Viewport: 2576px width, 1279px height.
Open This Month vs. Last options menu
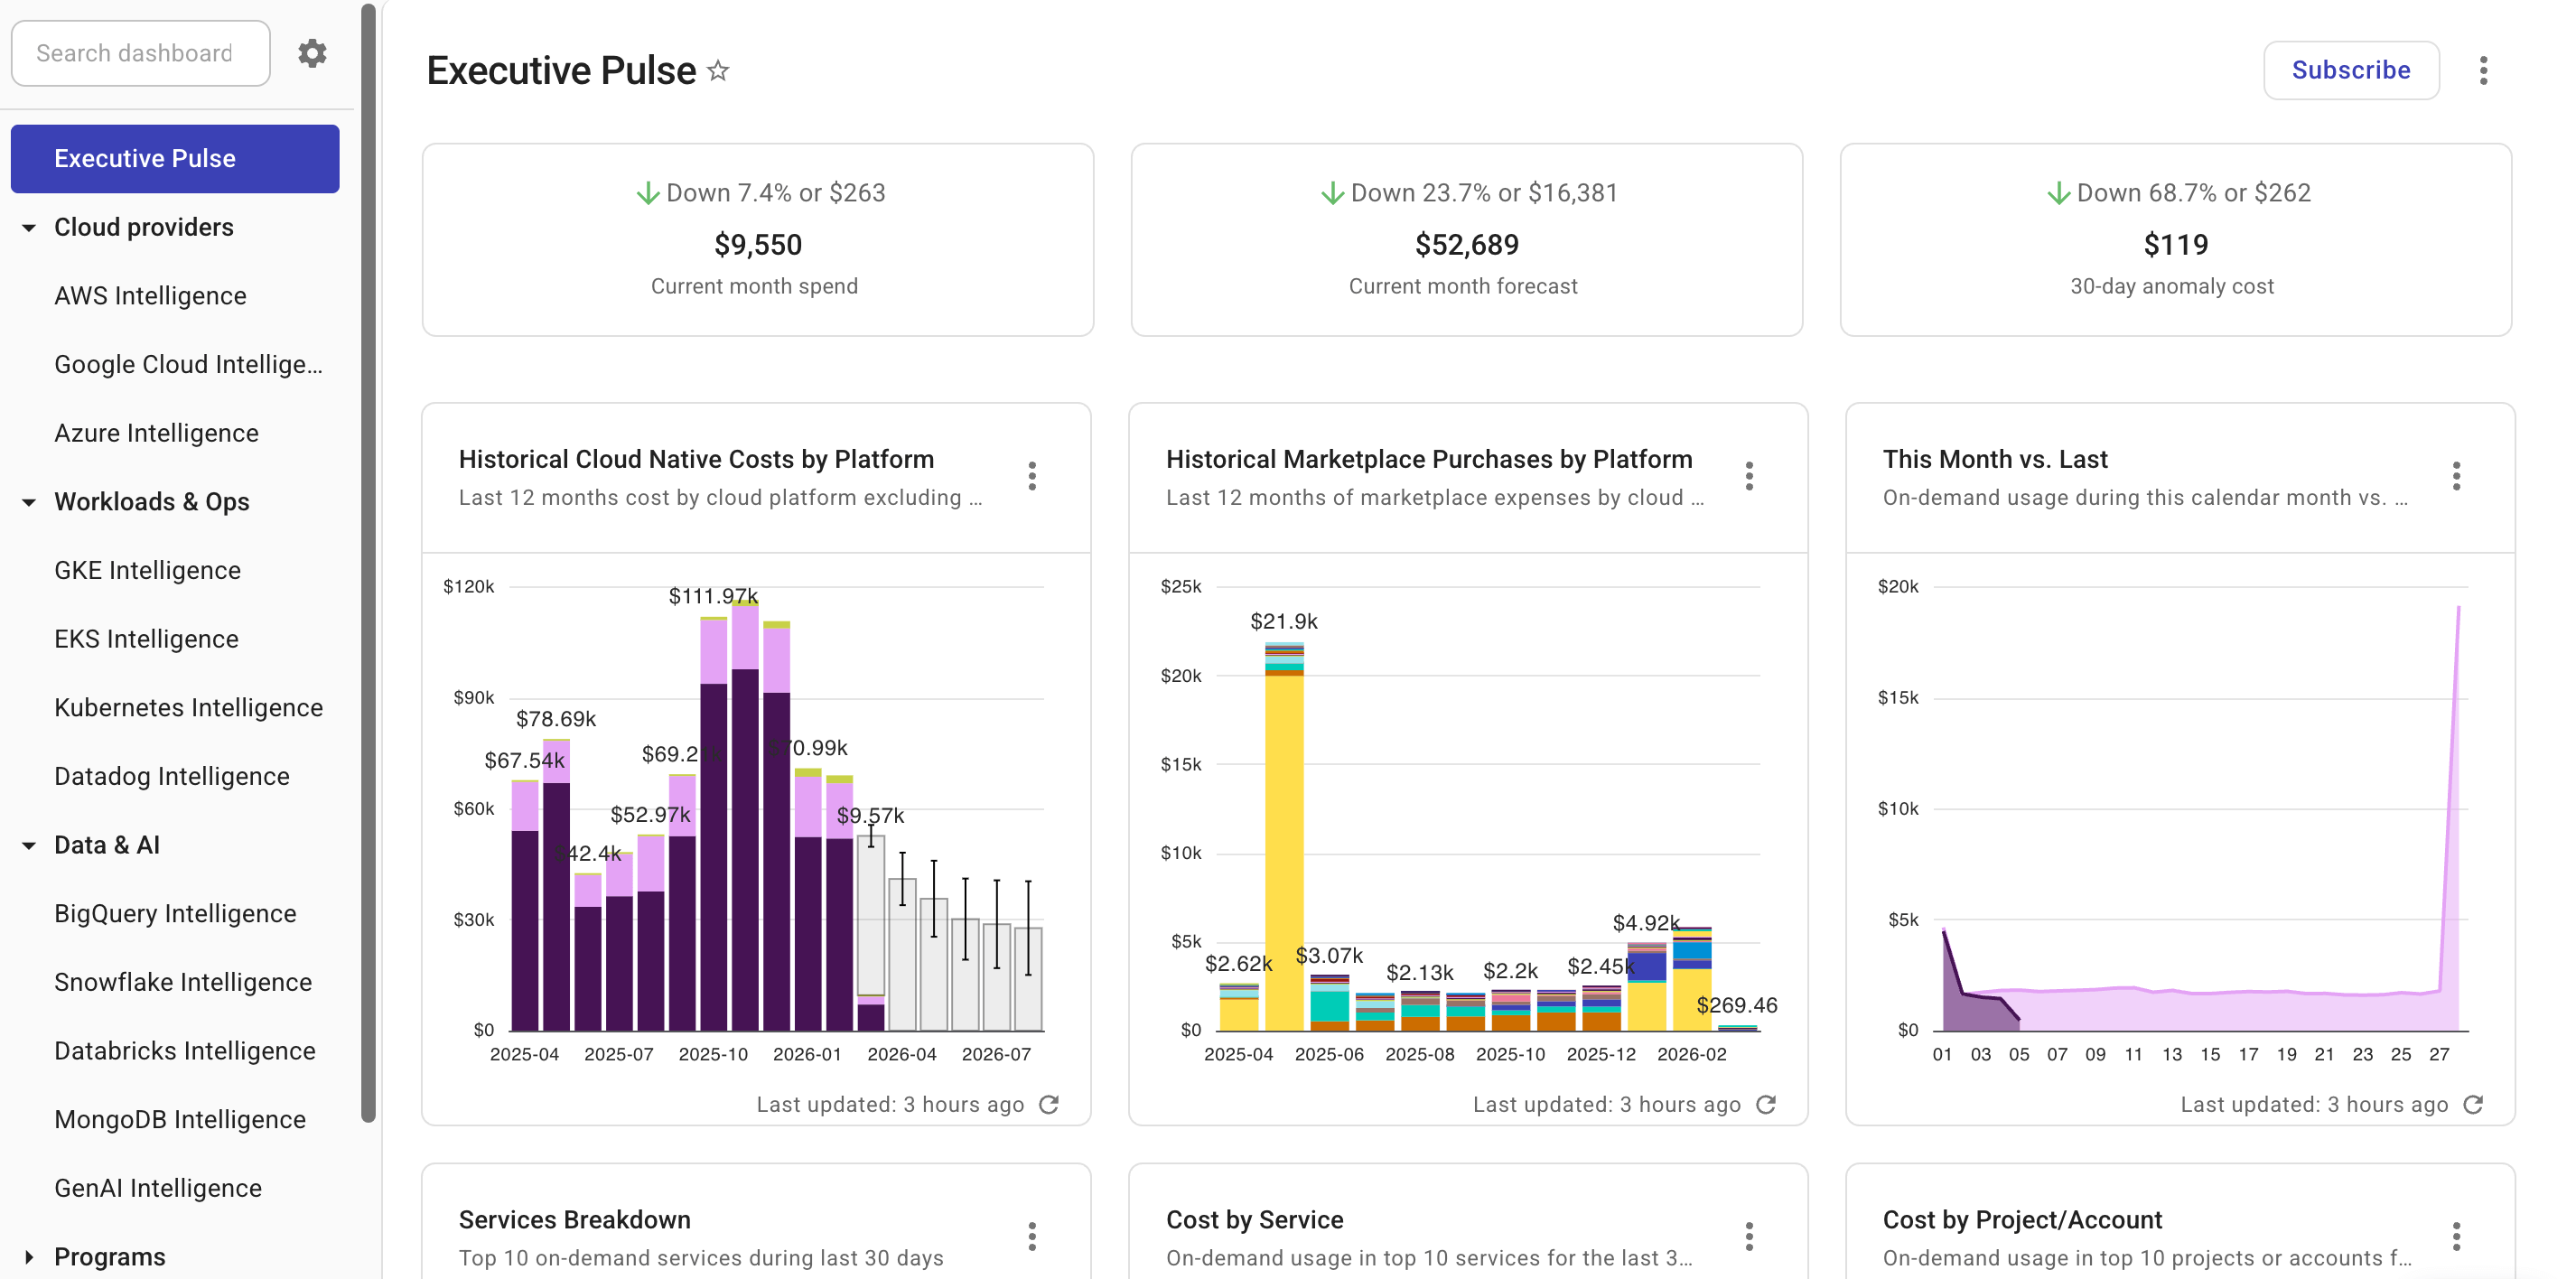(x=2456, y=476)
